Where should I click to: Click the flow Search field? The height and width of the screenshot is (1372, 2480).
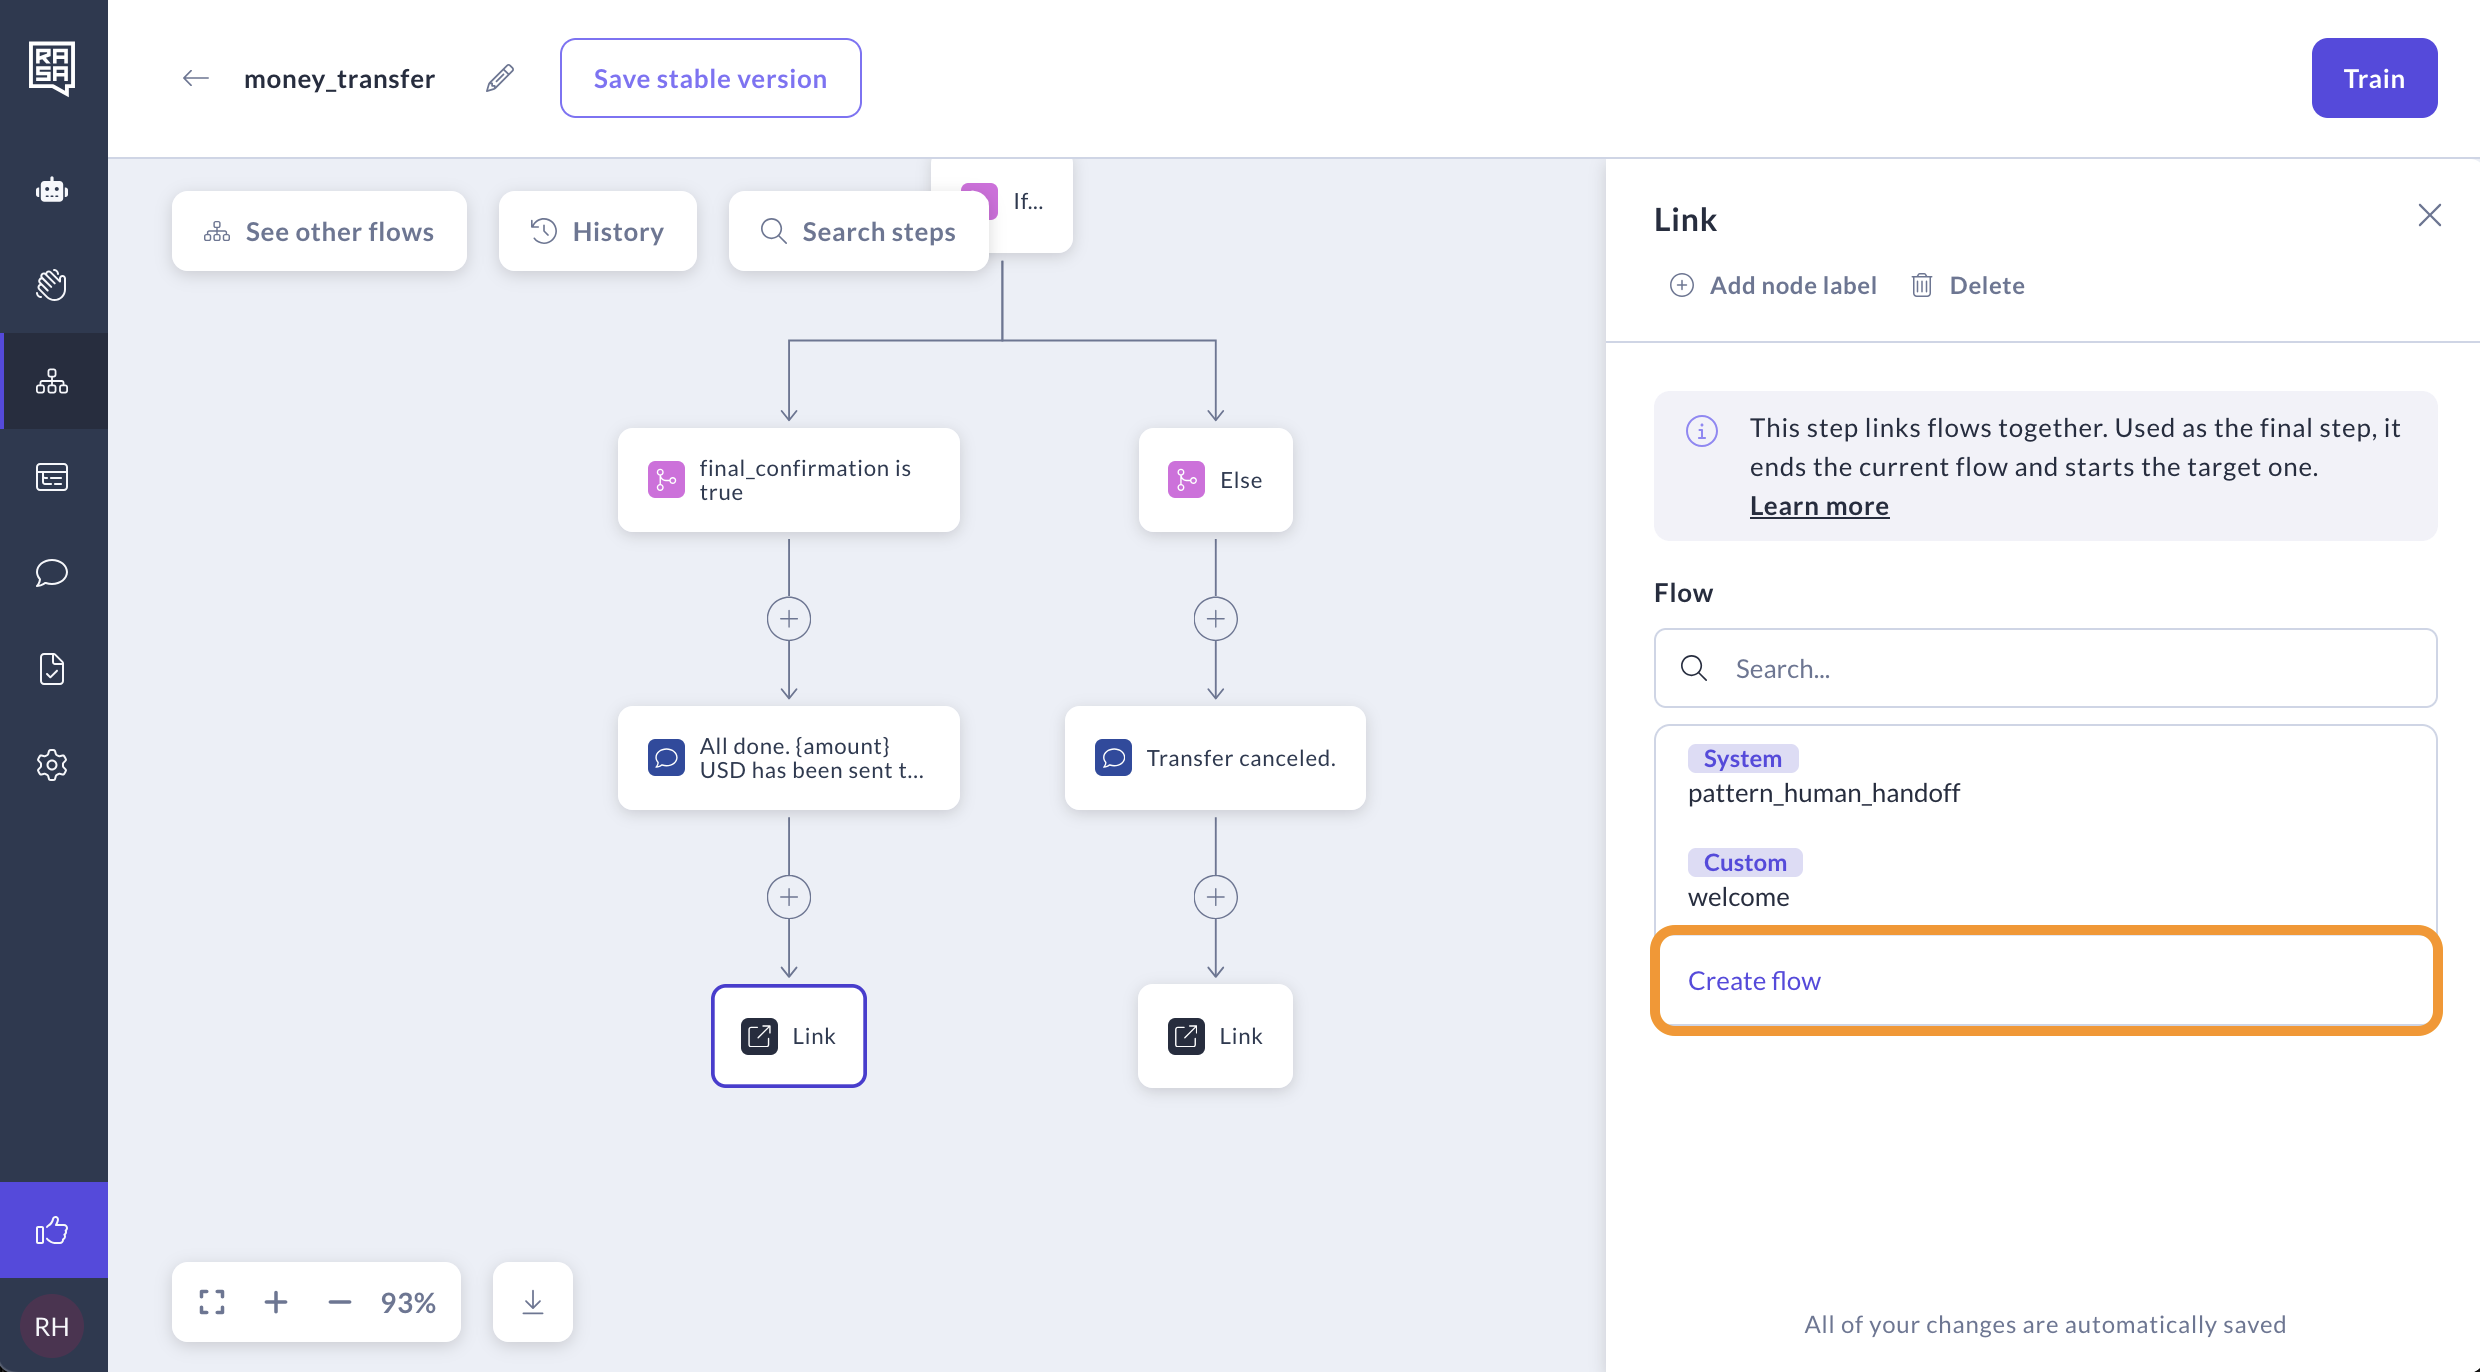pyautogui.click(x=2045, y=668)
